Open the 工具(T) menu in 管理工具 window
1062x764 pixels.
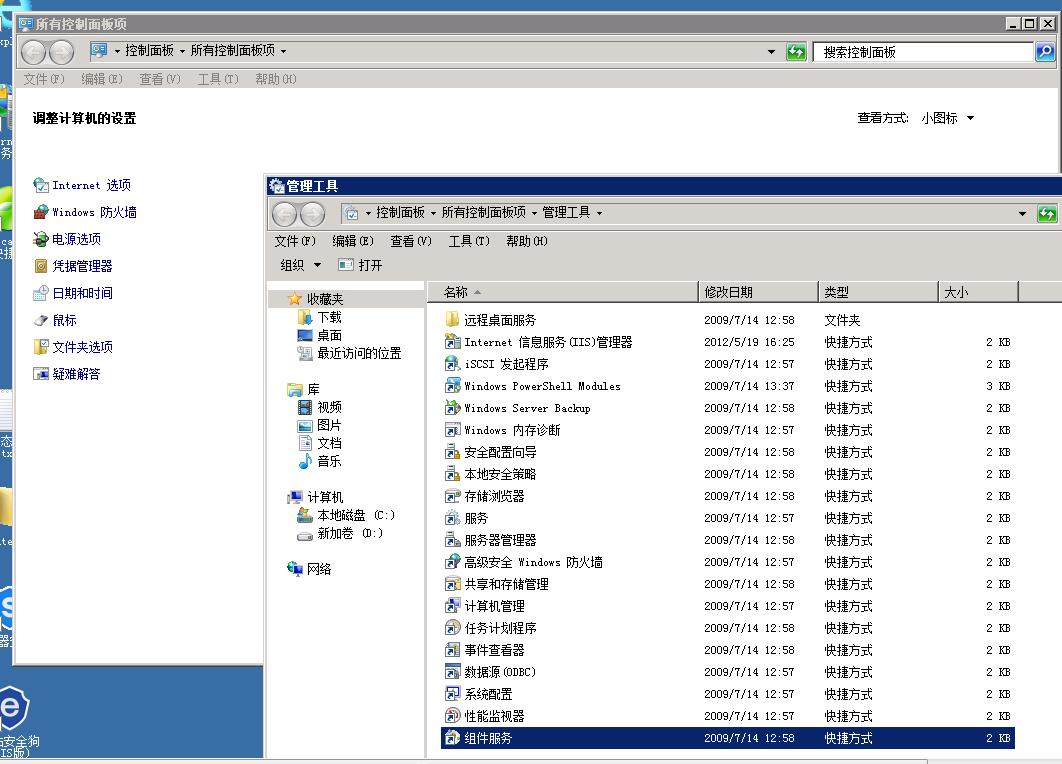coord(468,241)
